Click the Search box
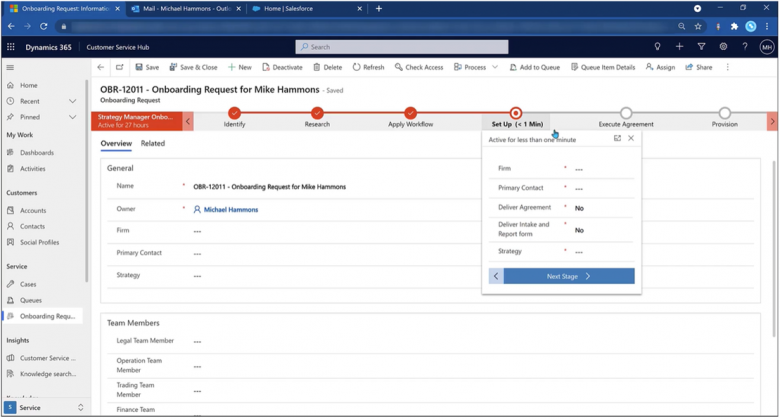The image size is (780, 419). click(402, 47)
